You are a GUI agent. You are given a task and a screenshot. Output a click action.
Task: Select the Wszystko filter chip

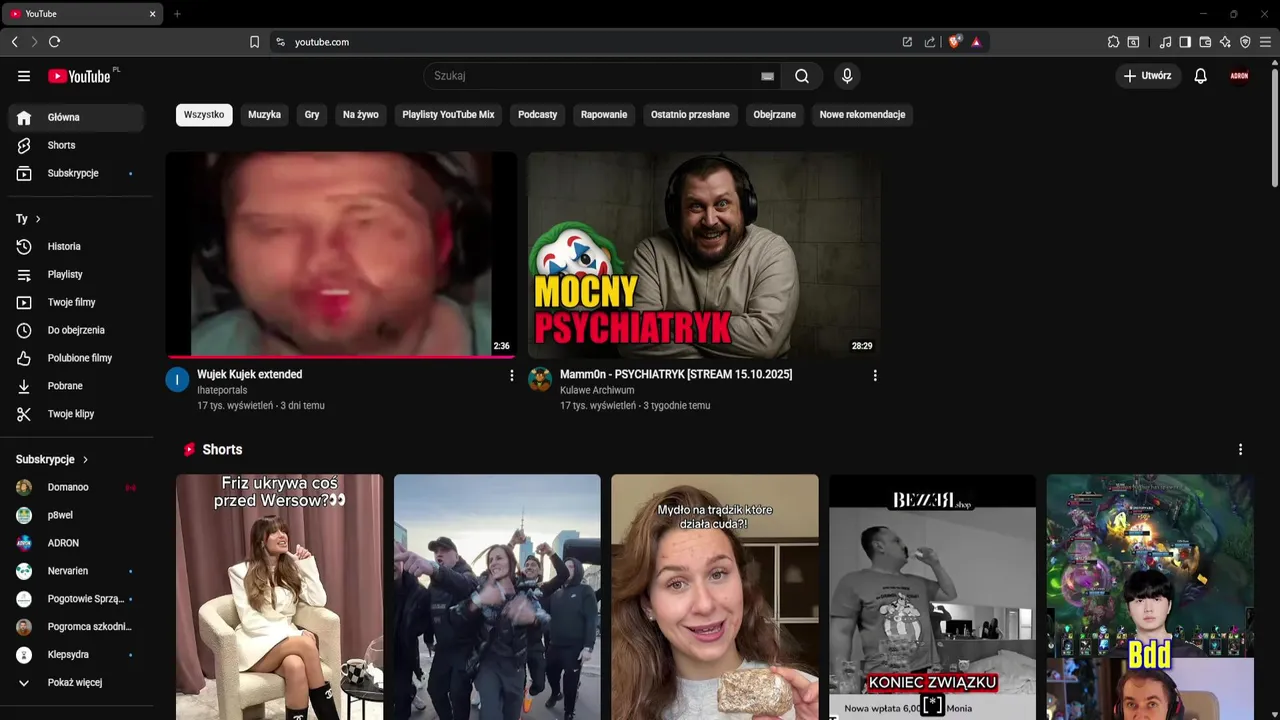[204, 115]
